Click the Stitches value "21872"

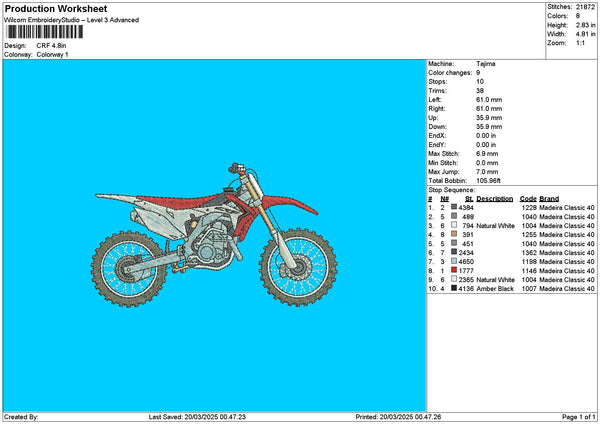coord(585,7)
